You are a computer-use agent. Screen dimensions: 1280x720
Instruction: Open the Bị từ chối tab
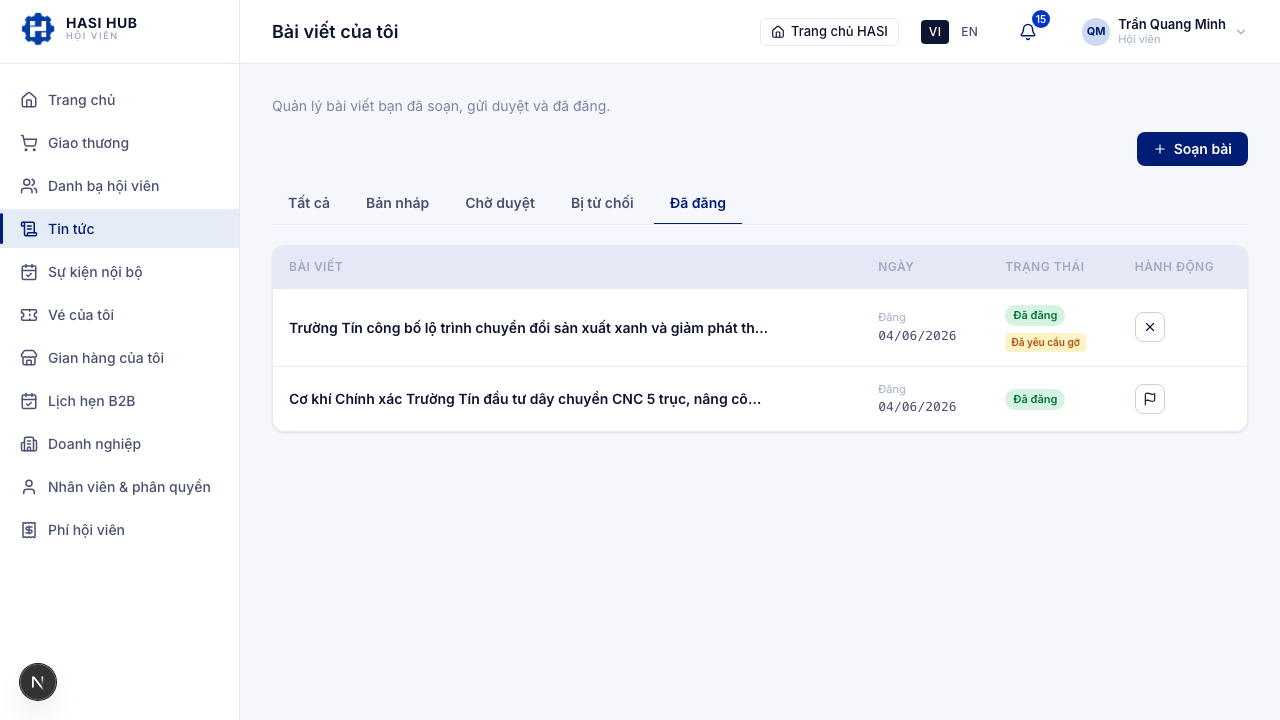[602, 203]
